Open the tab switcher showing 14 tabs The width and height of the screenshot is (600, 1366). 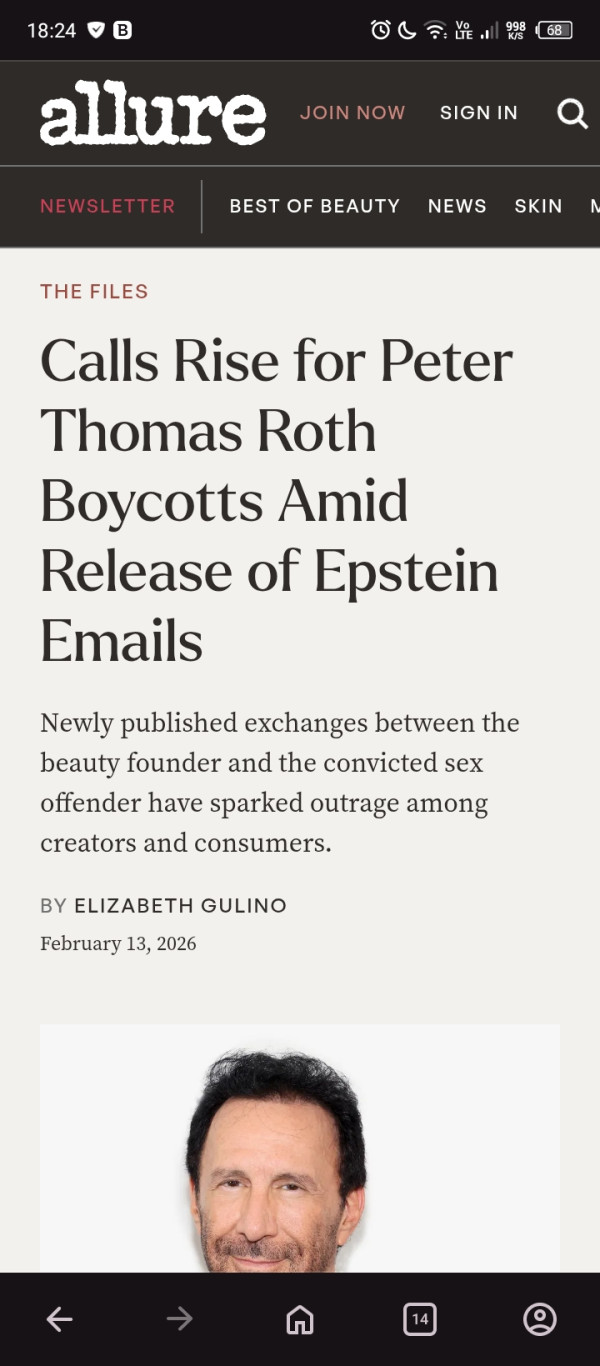coord(420,1320)
